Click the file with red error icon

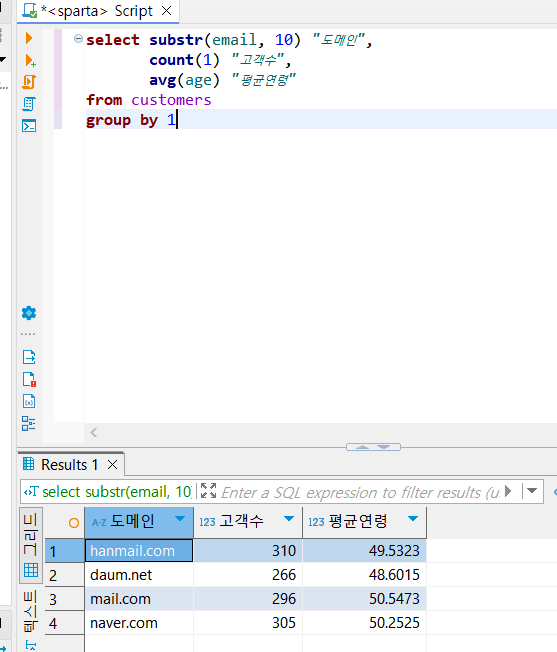click(x=29, y=379)
